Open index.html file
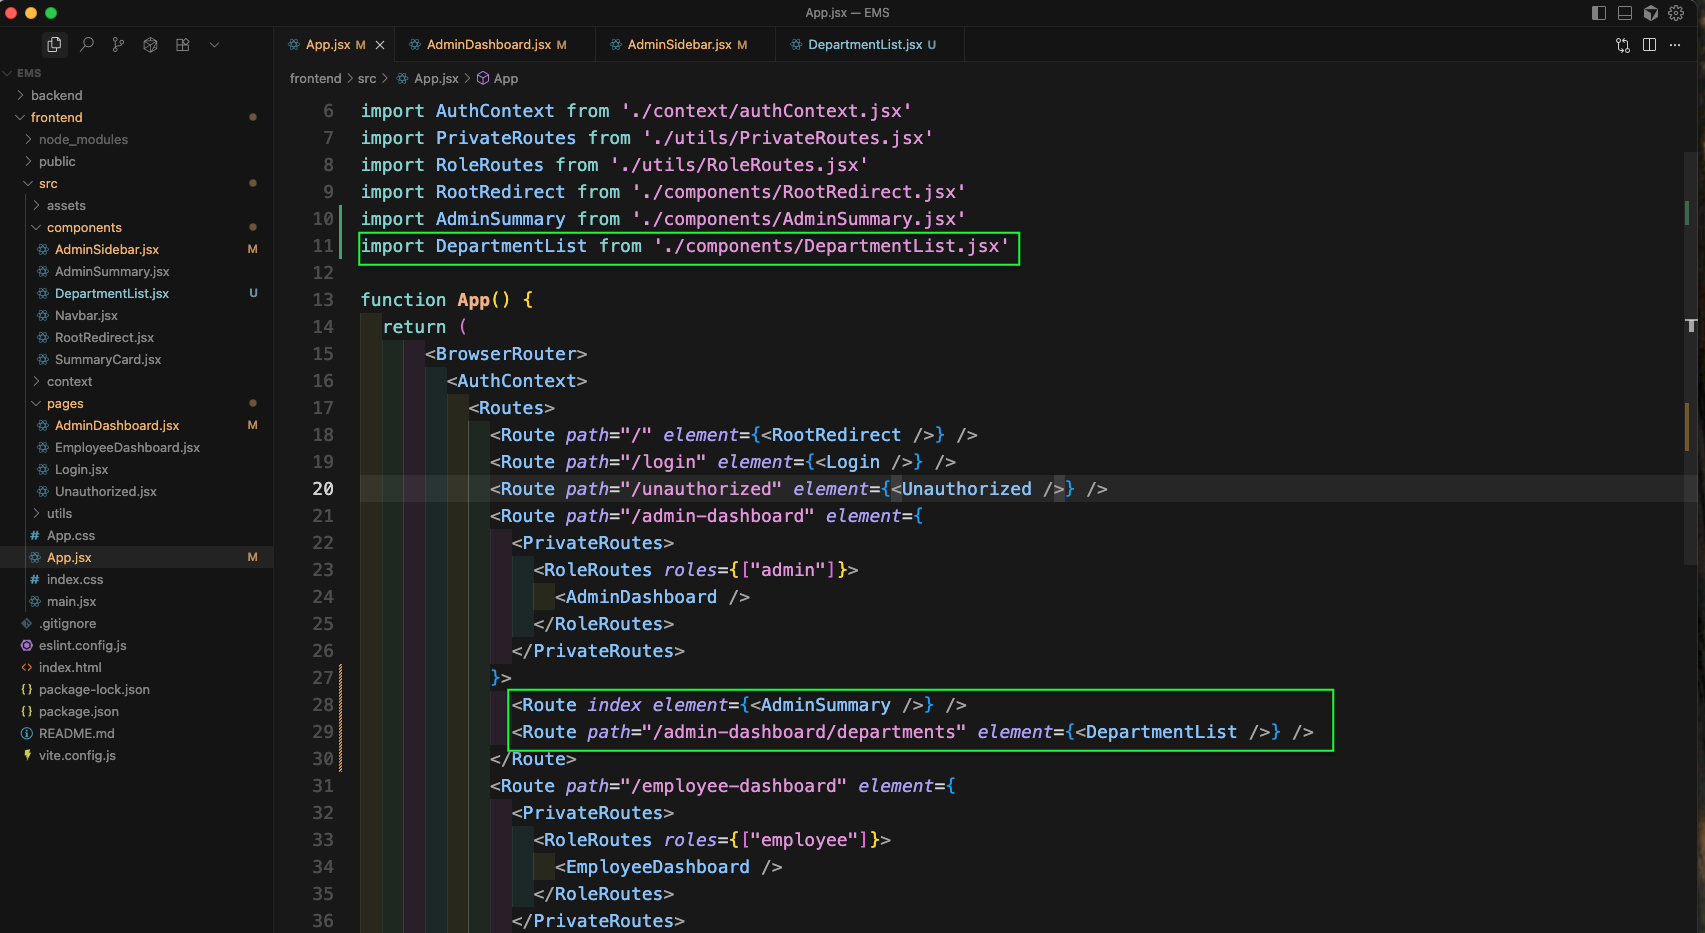Image resolution: width=1705 pixels, height=933 pixels. point(136,667)
